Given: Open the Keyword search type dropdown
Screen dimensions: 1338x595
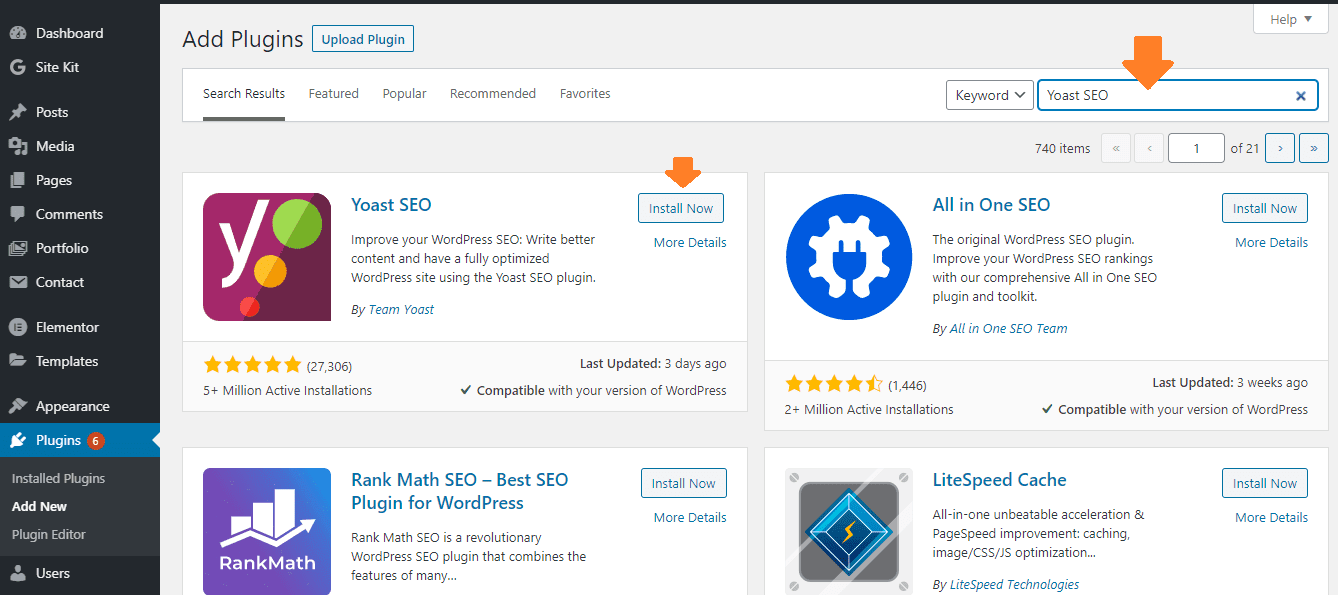Looking at the screenshot, I should 990,95.
